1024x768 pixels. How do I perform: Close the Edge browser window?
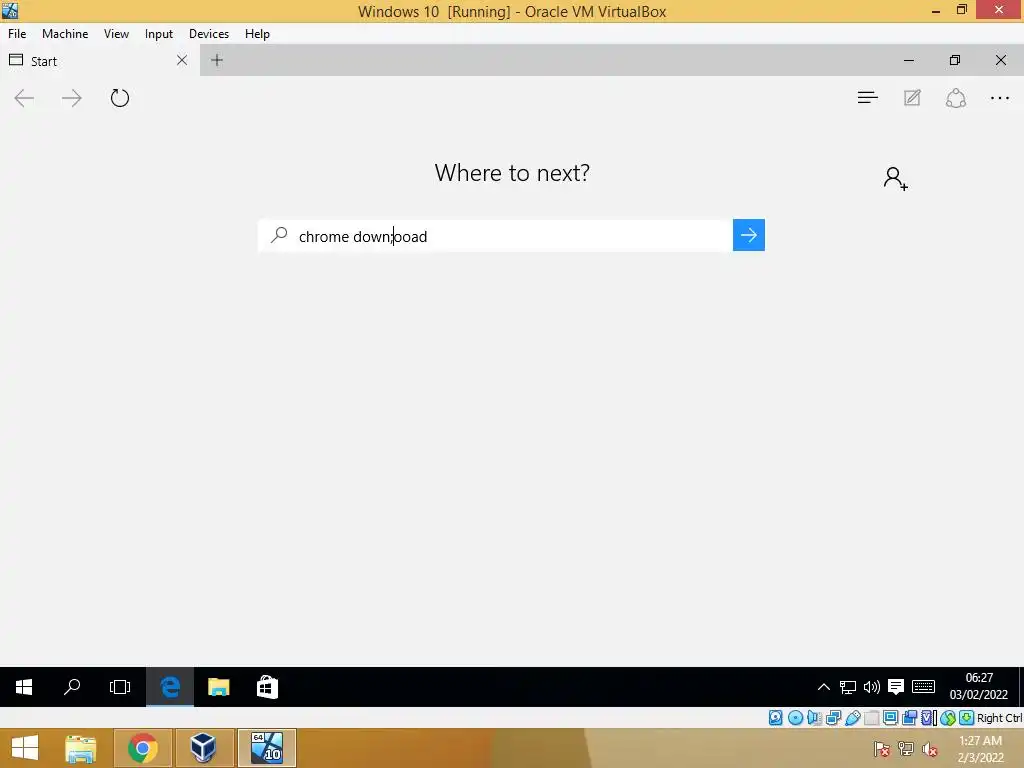(1000, 60)
